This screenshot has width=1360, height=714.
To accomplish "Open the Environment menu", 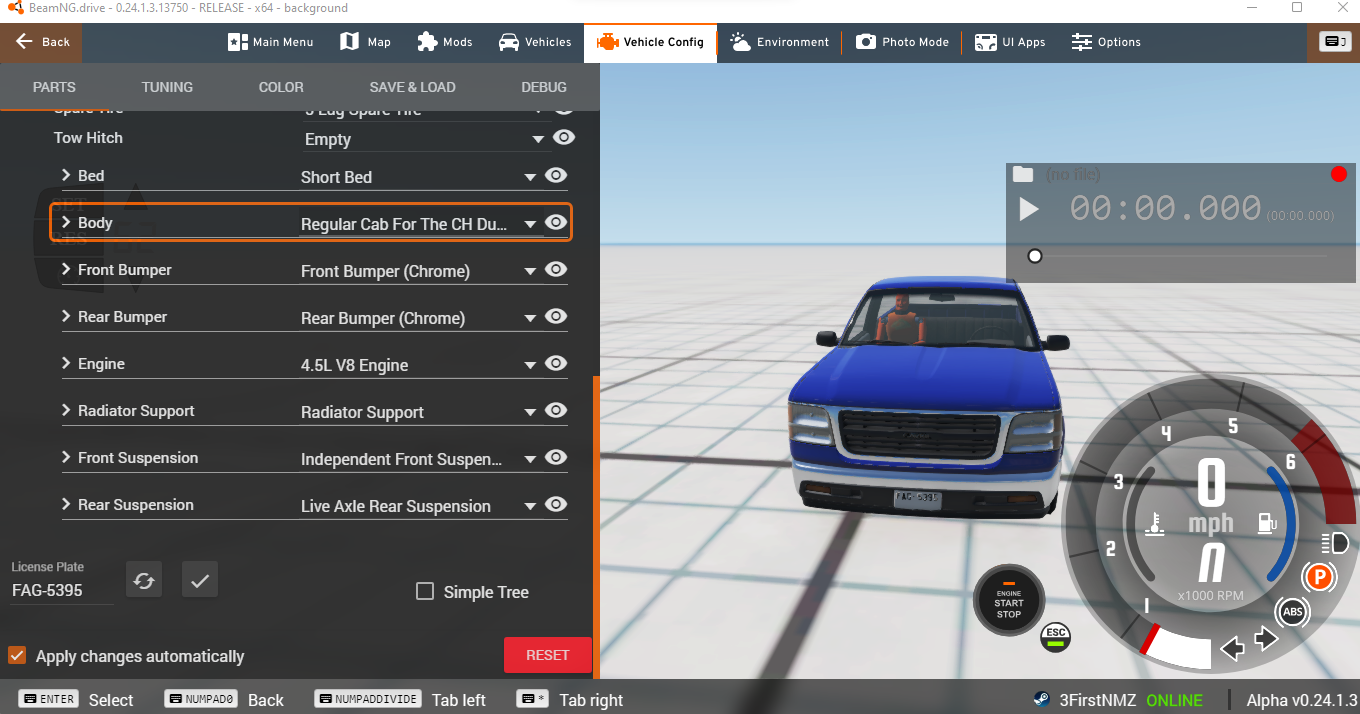I will (x=780, y=42).
